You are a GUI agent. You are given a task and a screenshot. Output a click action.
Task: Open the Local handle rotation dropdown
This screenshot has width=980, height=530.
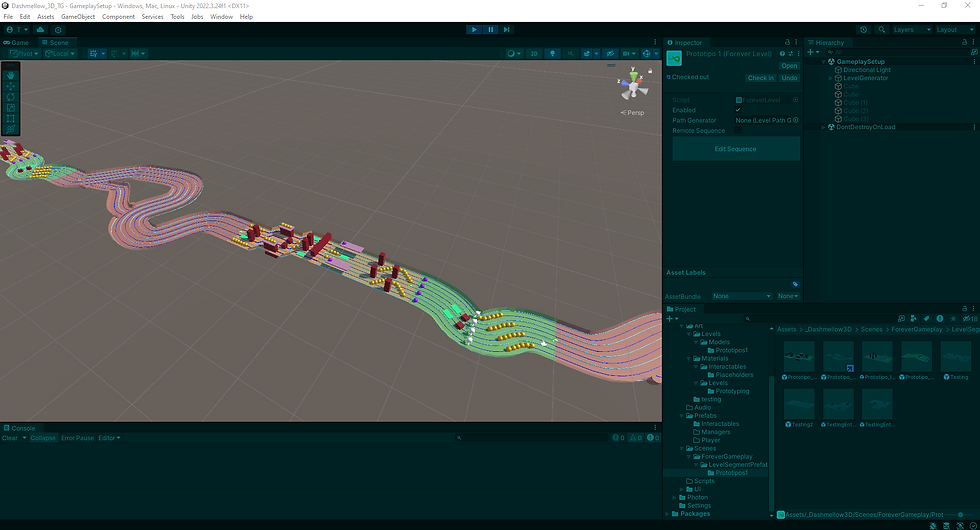click(x=59, y=54)
